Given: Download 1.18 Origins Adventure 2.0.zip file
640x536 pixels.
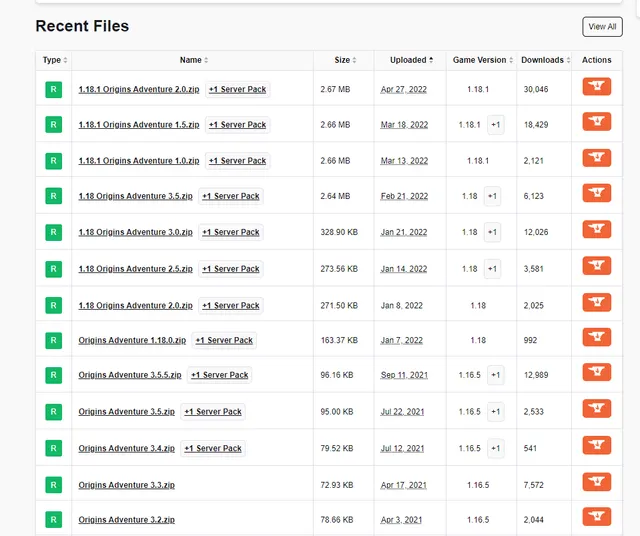Looking at the screenshot, I should pyautogui.click(x=597, y=302).
